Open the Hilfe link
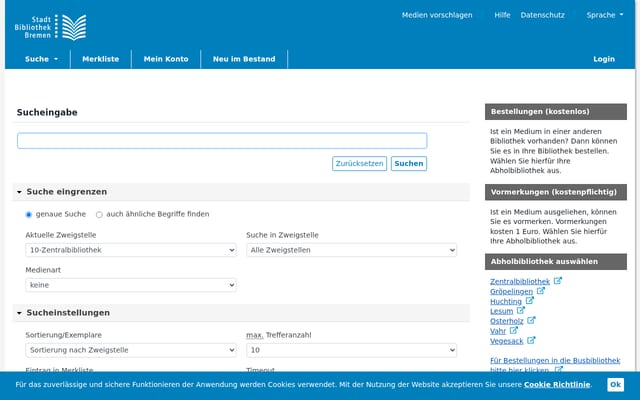Viewport: 640px width, 400px height. point(502,15)
